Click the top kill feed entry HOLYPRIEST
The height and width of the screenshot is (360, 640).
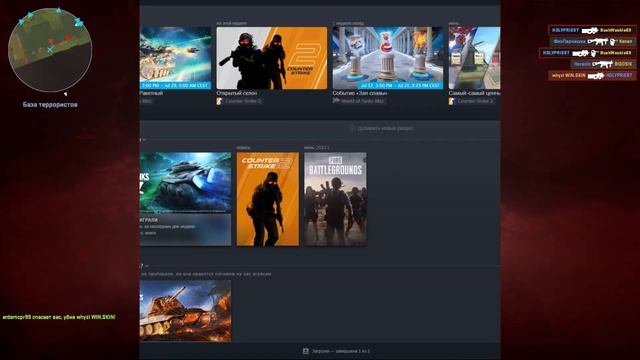[591, 30]
